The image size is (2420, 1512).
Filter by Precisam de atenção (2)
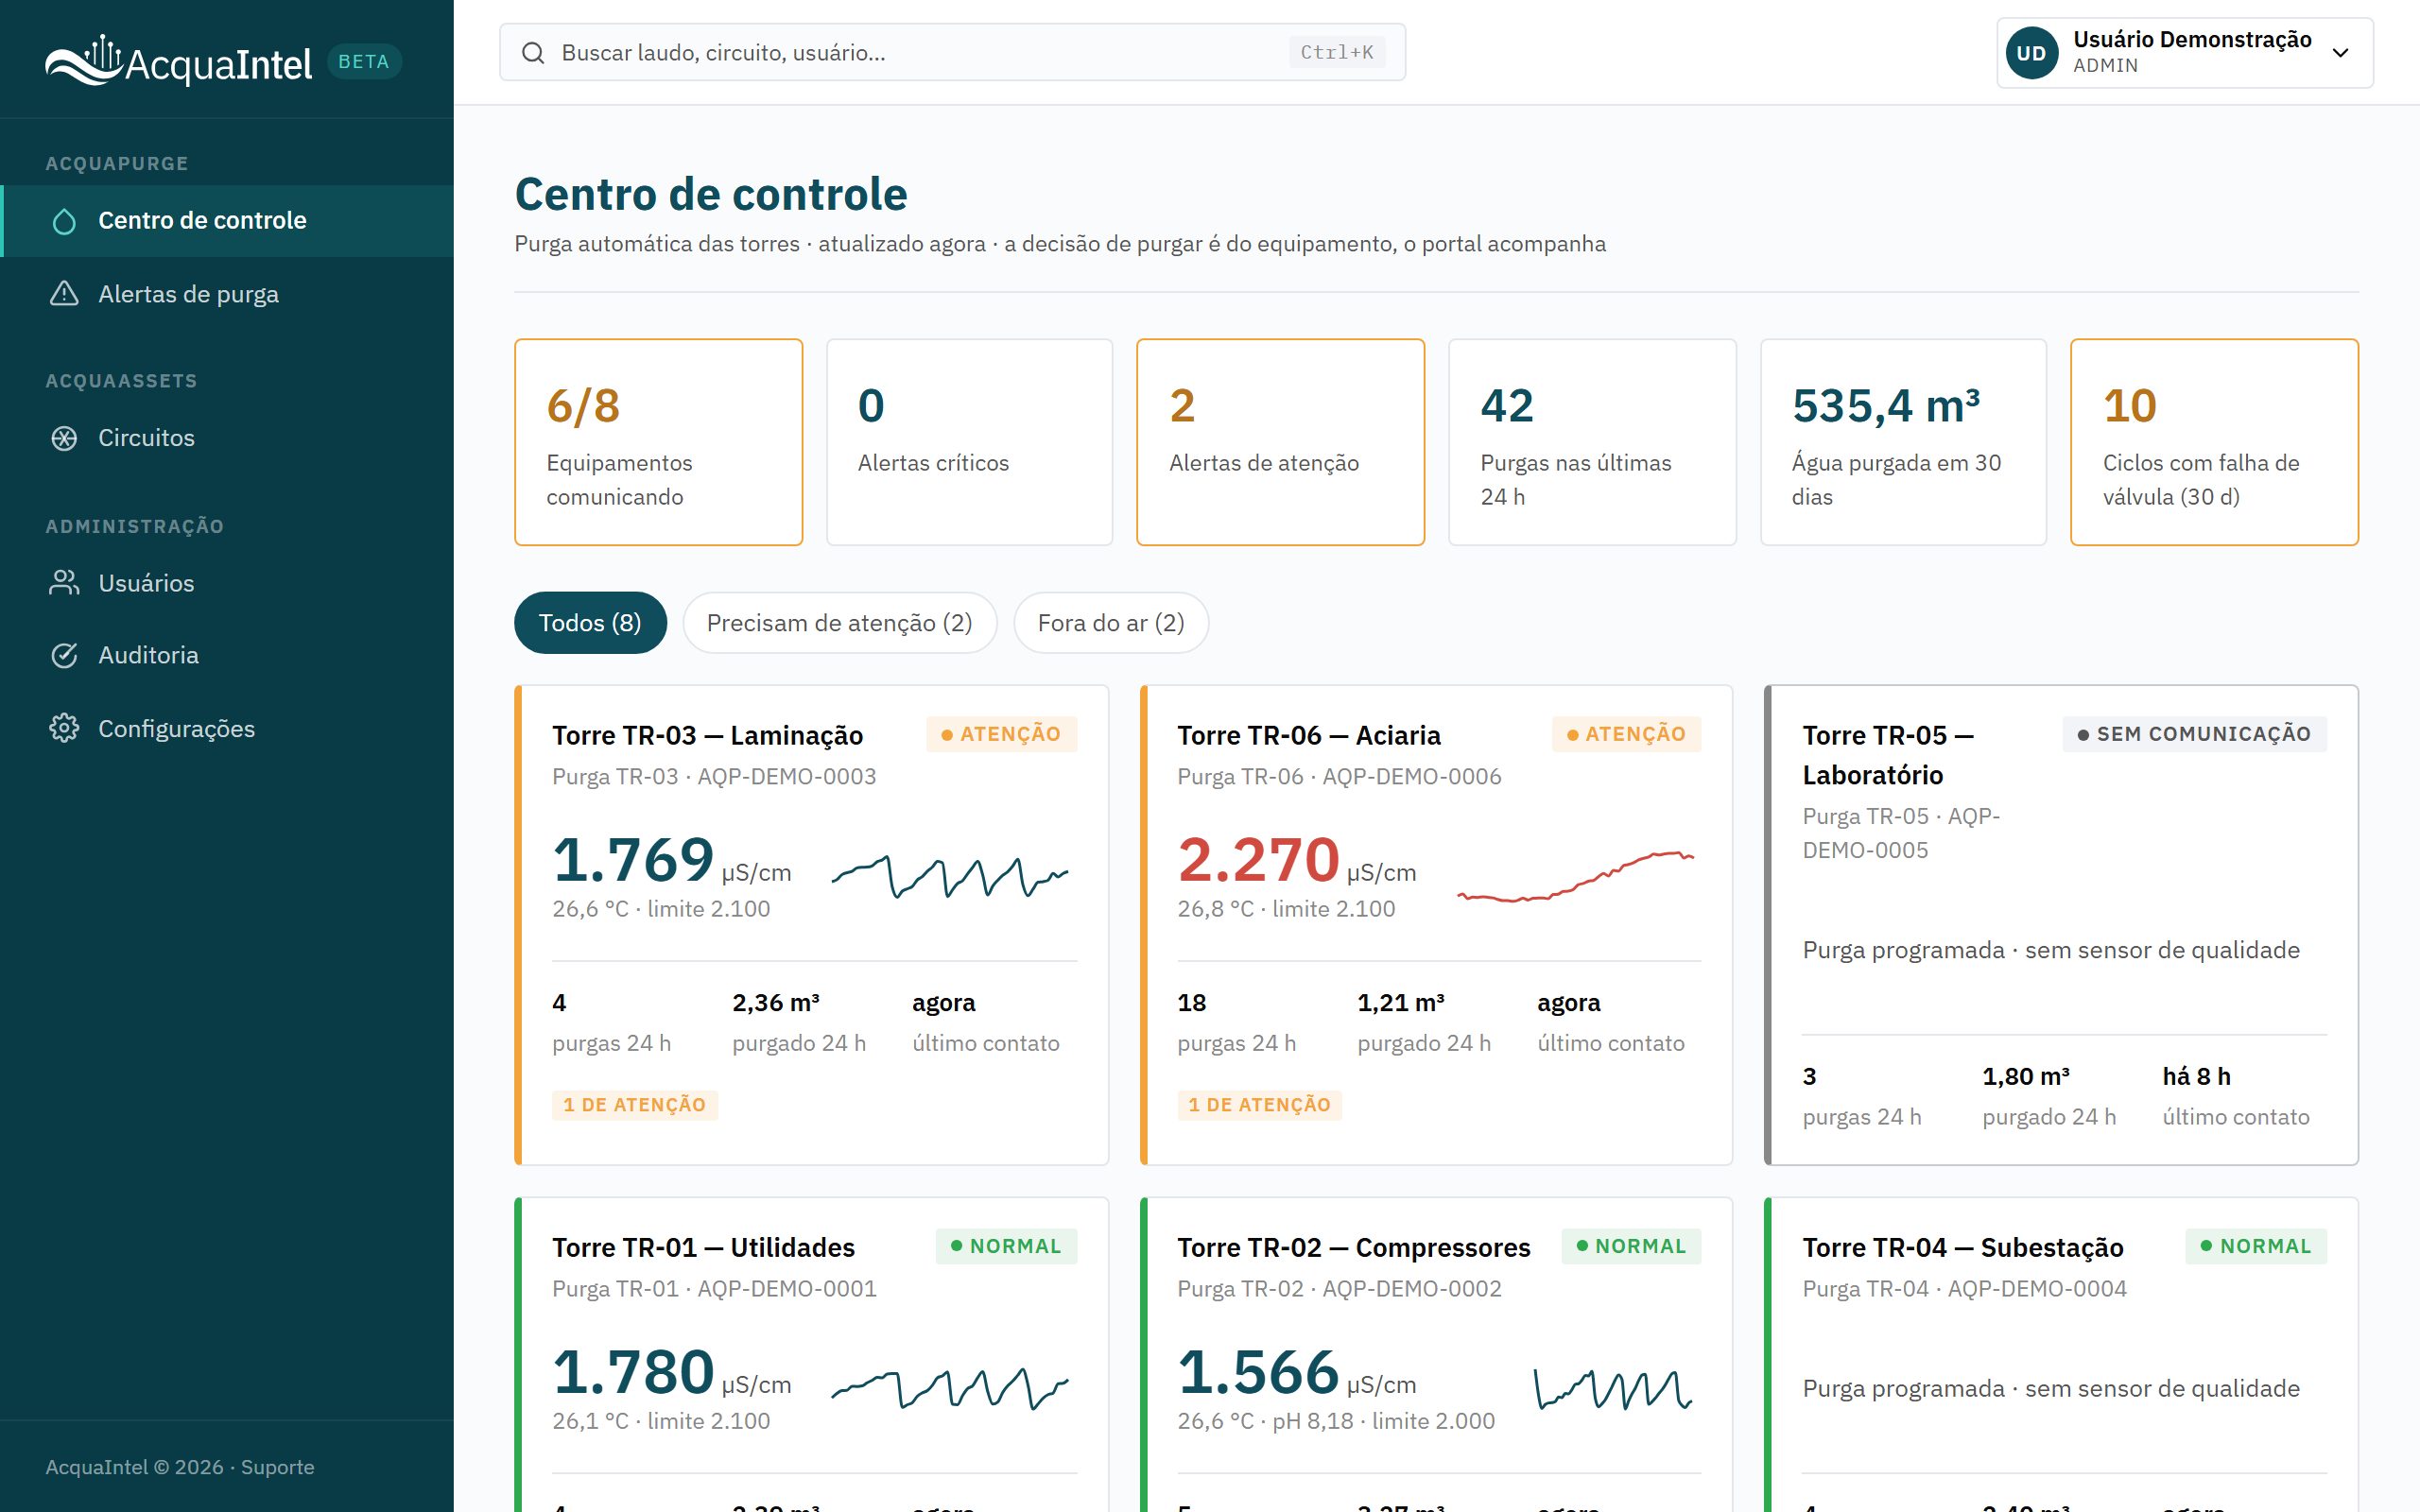(x=840, y=623)
